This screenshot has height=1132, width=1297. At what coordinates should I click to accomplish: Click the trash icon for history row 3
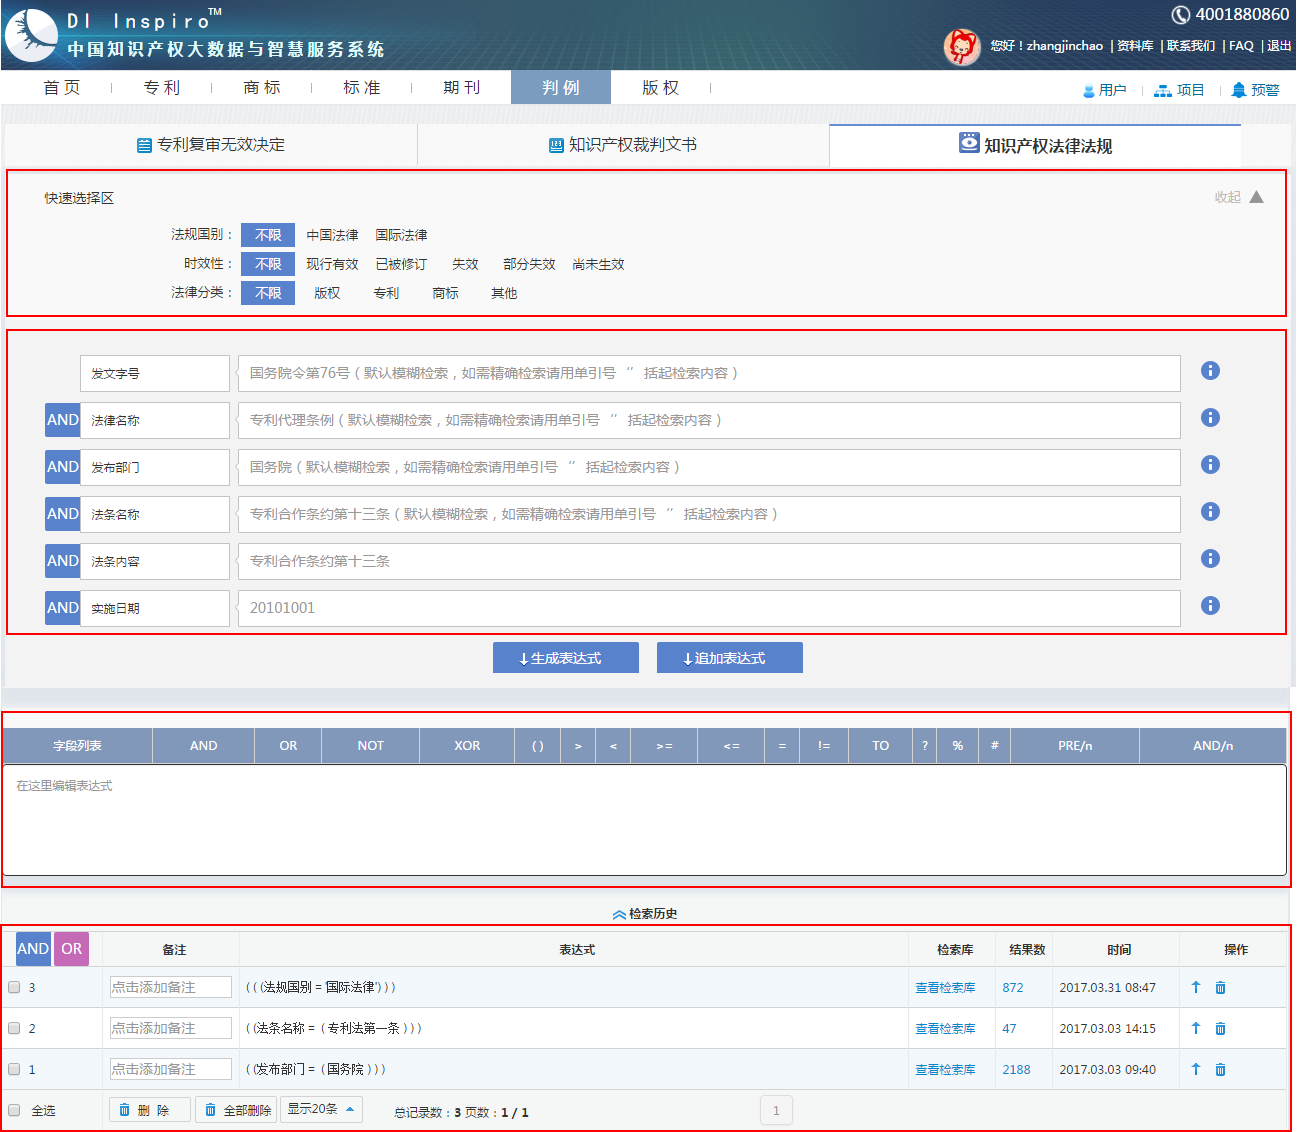coord(1220,988)
